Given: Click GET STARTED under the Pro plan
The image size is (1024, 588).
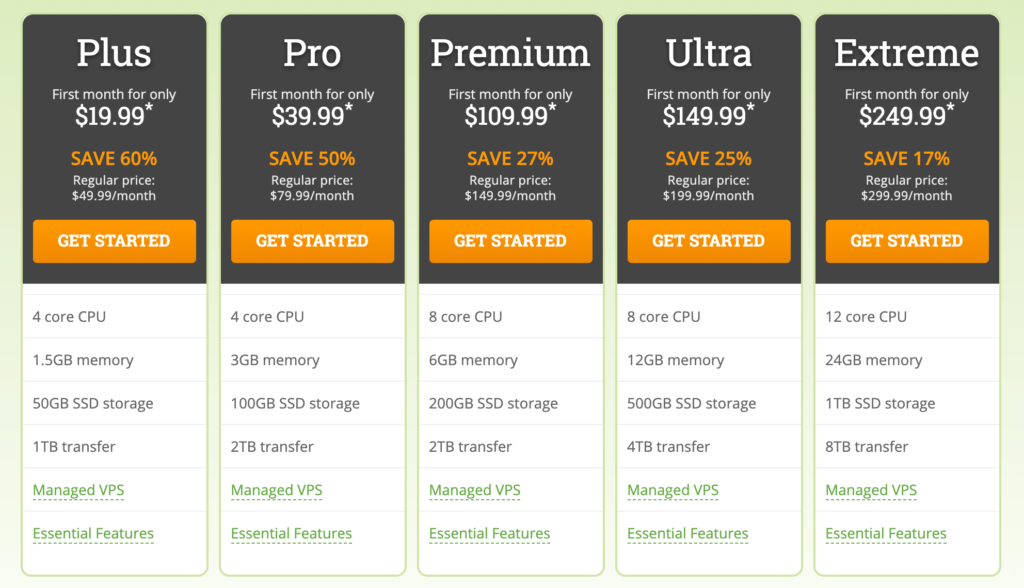Looking at the screenshot, I should coord(312,241).
